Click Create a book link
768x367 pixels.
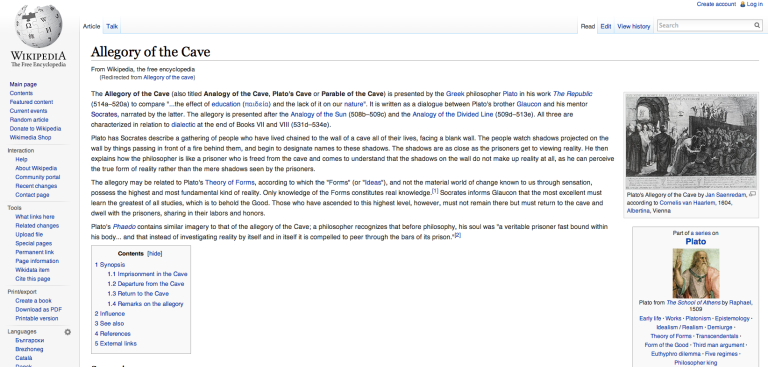(33, 301)
